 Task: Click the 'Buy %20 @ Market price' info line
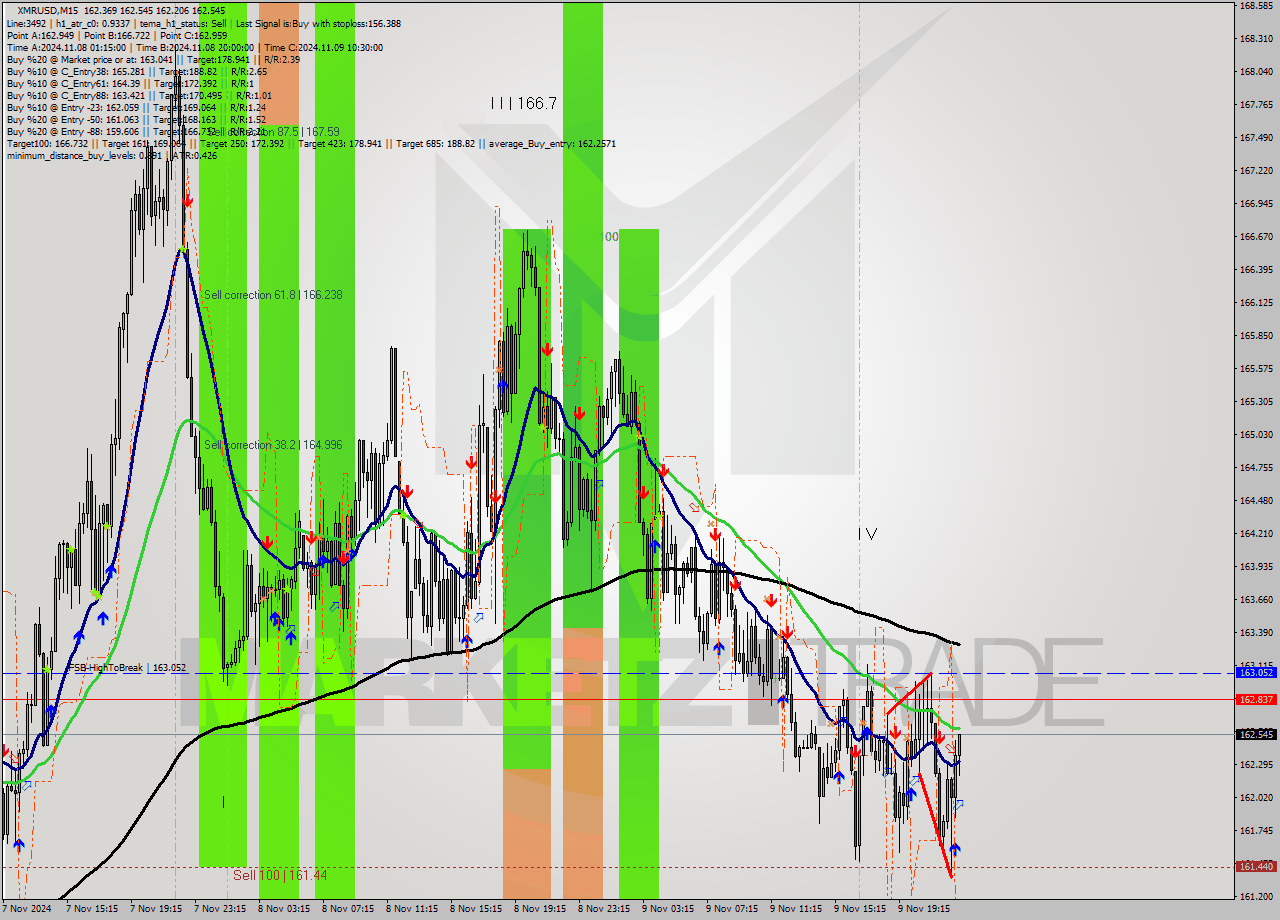pyautogui.click(x=153, y=59)
